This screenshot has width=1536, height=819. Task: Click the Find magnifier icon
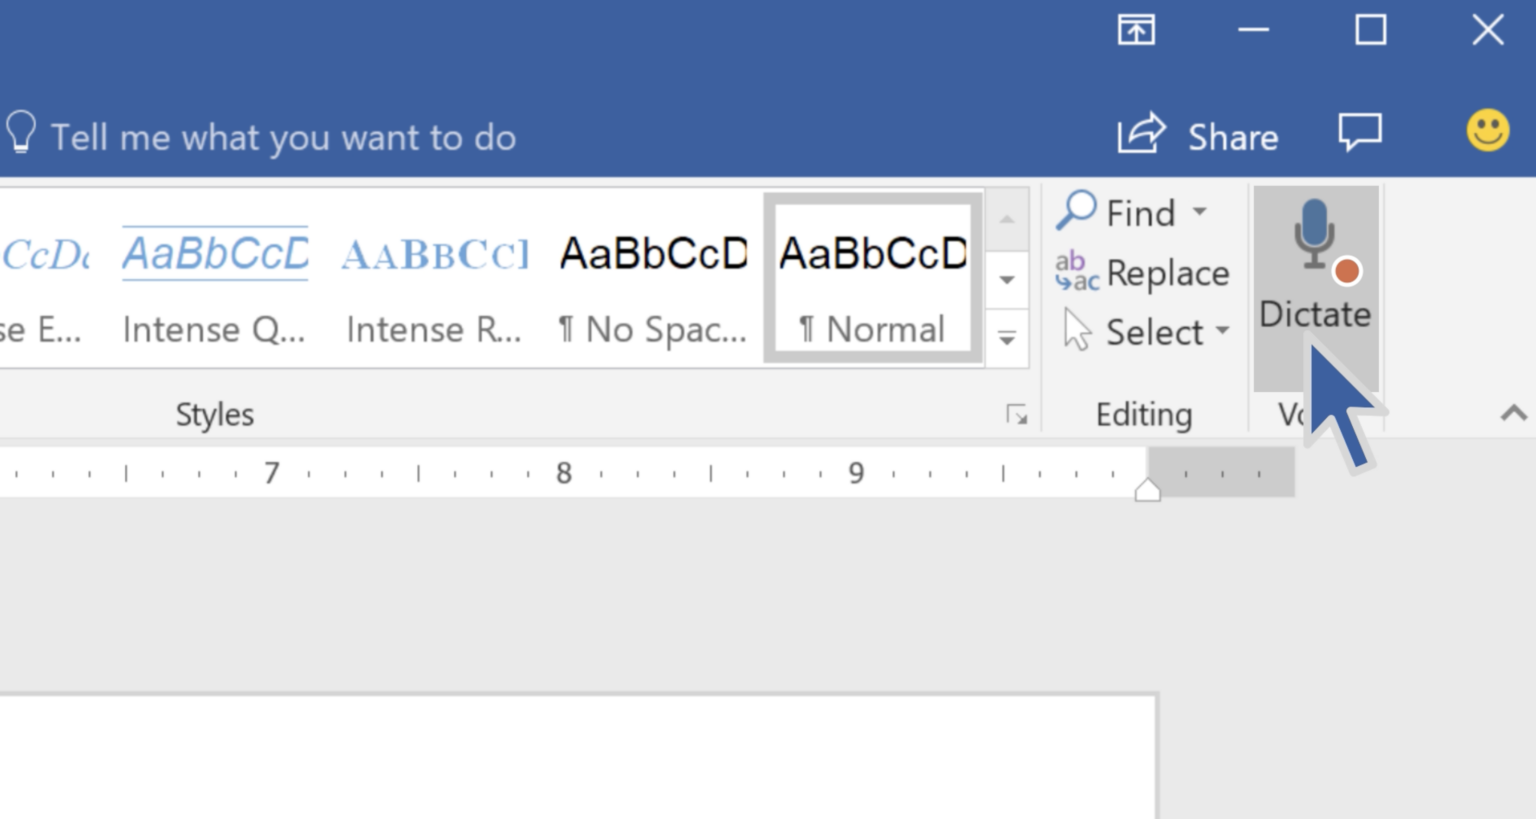click(1076, 211)
